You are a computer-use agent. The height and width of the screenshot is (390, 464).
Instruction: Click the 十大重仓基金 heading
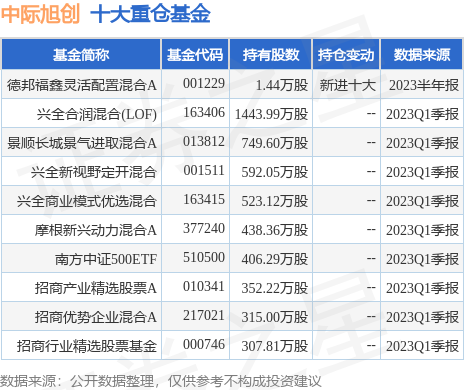[x=150, y=14]
